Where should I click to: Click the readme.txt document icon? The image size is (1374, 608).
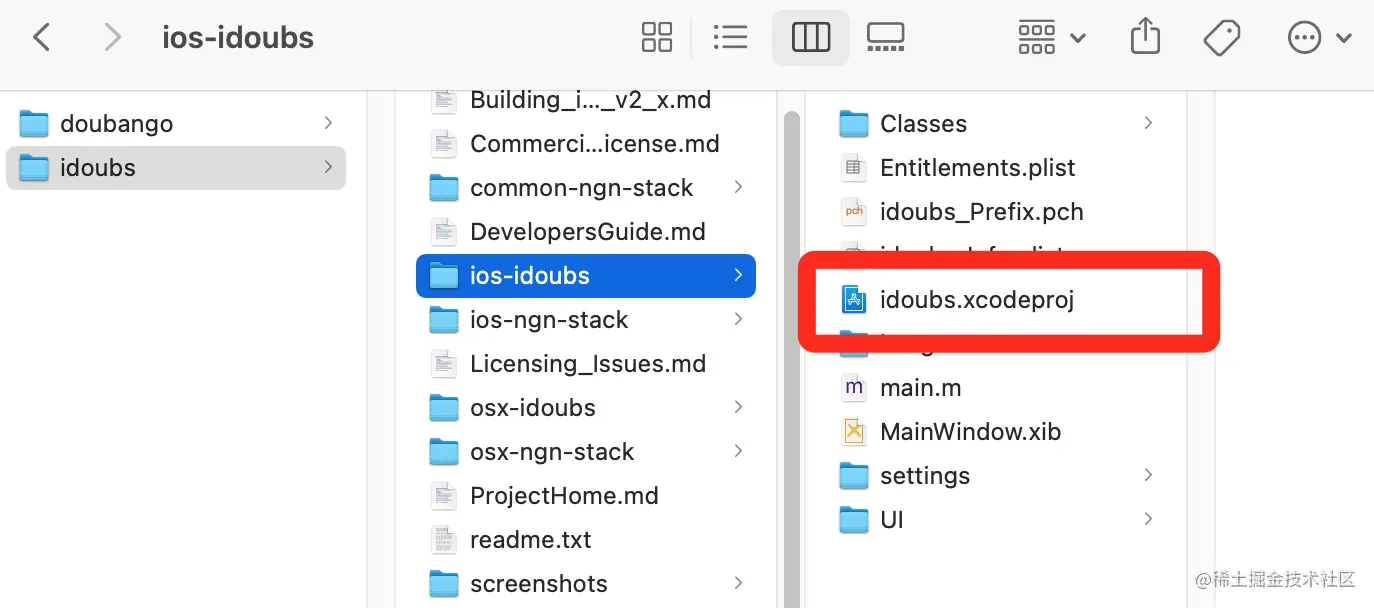coord(444,540)
